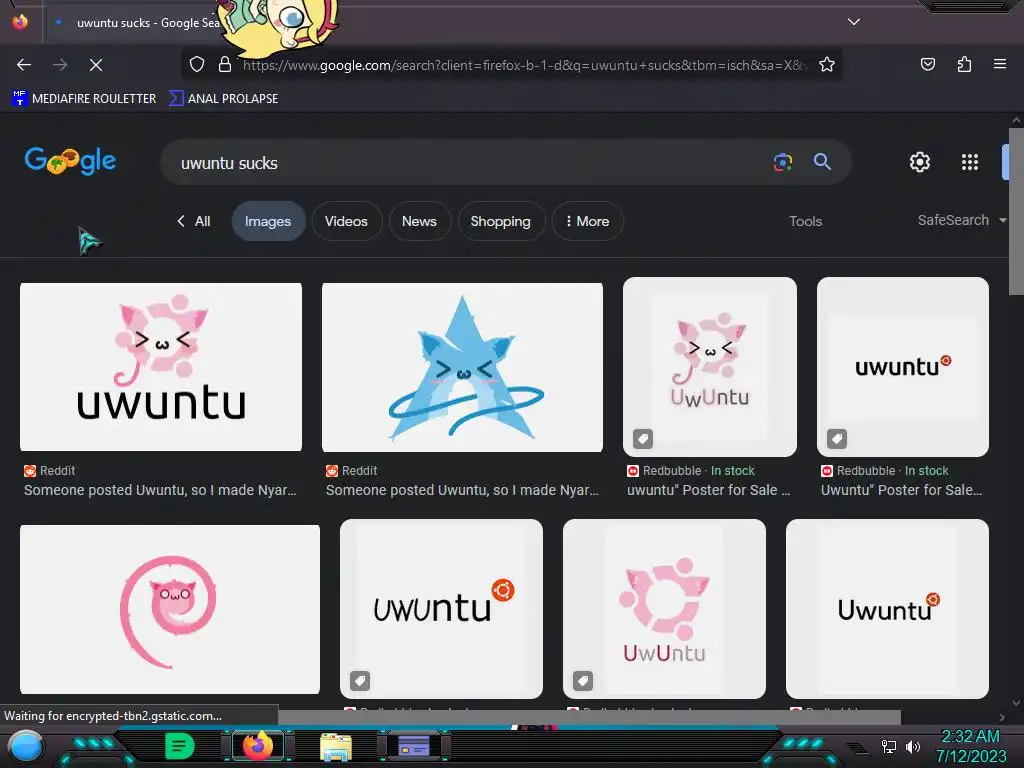Open ANAL PROLAPSE bookmark
1024x768 pixels.
[223, 99]
